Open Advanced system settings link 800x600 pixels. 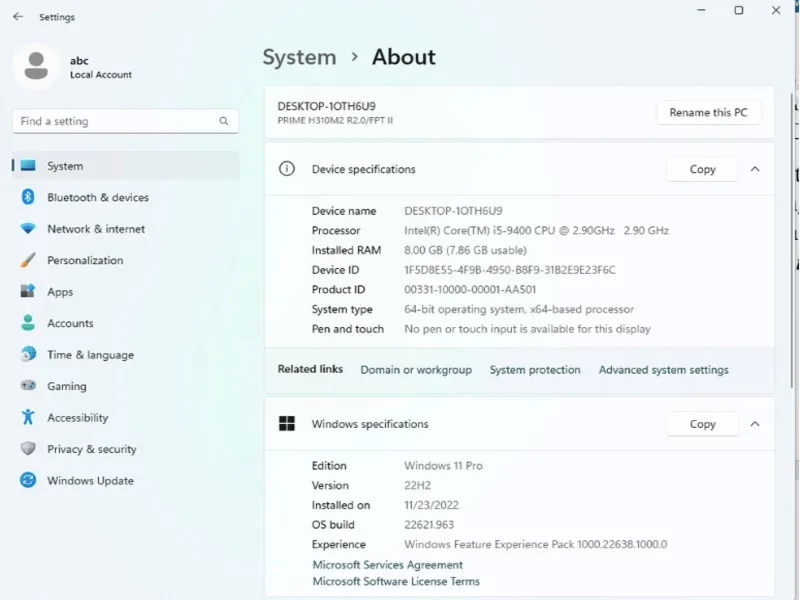663,369
